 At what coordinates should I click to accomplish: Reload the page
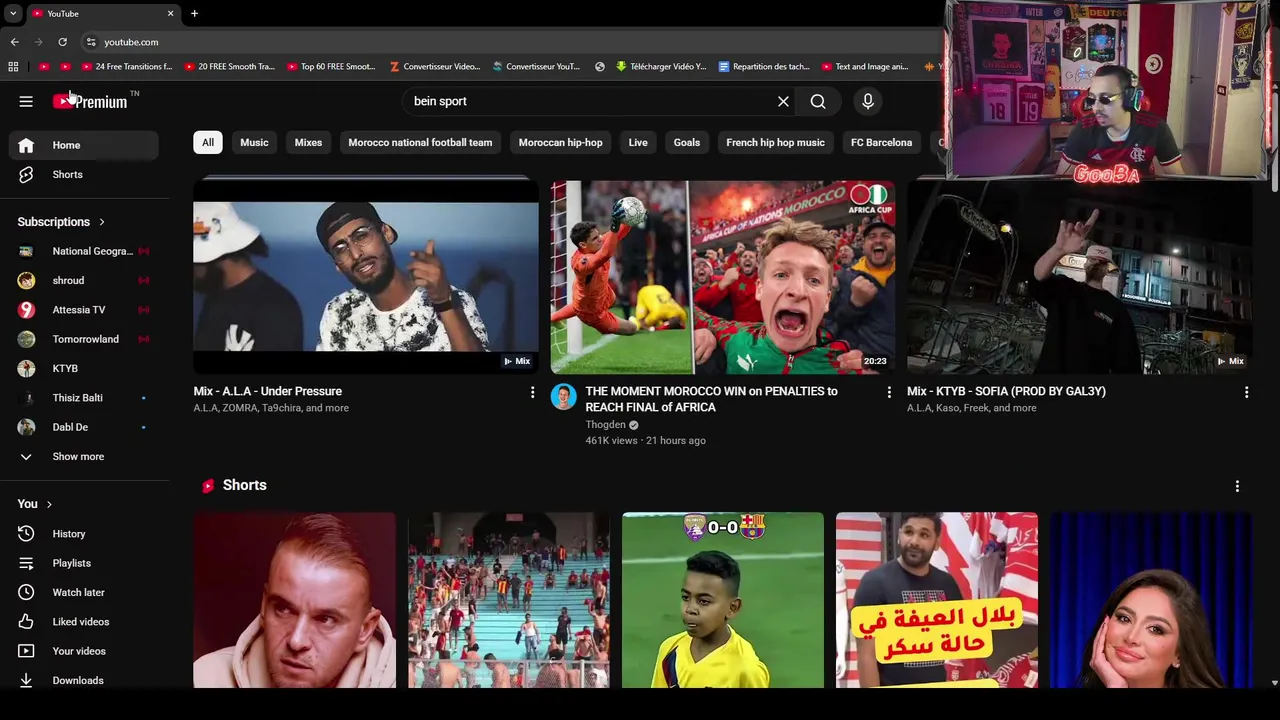[62, 42]
